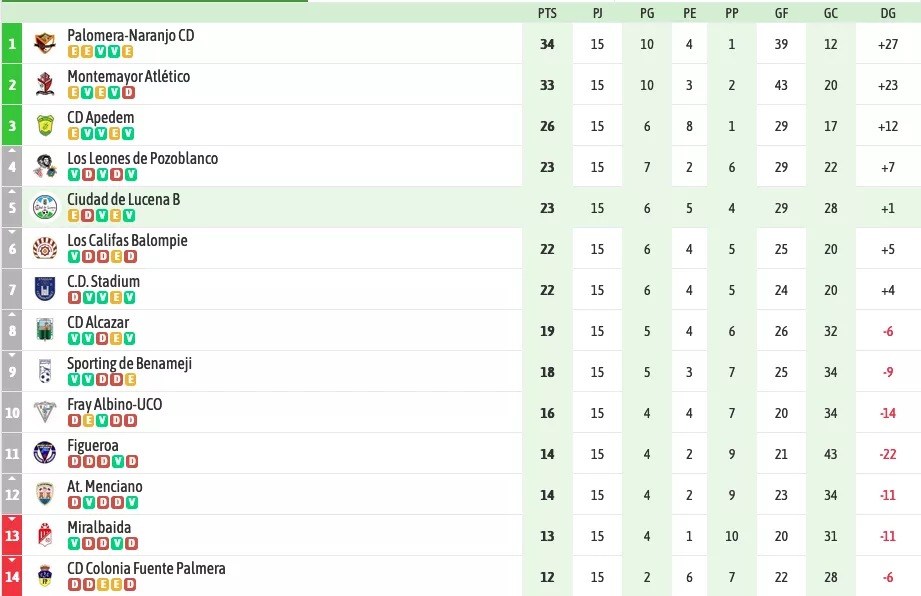Viewport: 921px width, 596px height.
Task: Click the Palomera-Naranjo CD team crest
Action: click(45, 43)
